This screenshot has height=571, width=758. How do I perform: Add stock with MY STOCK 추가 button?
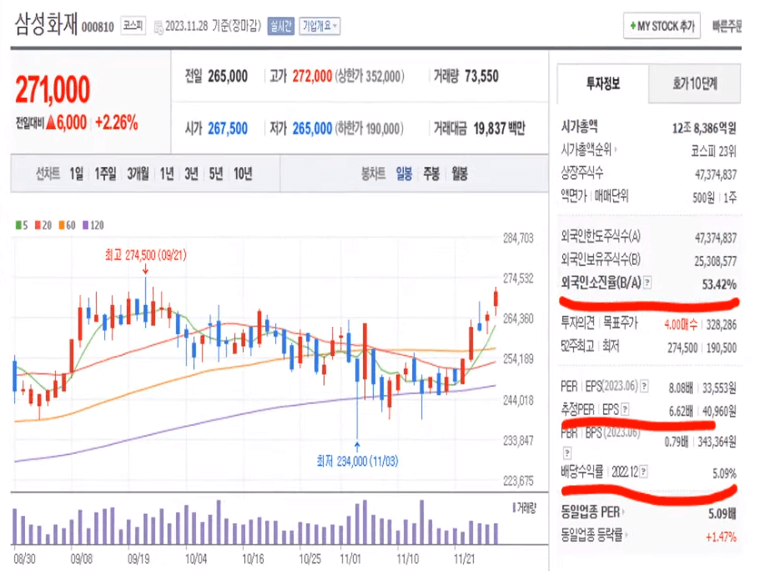click(x=662, y=26)
